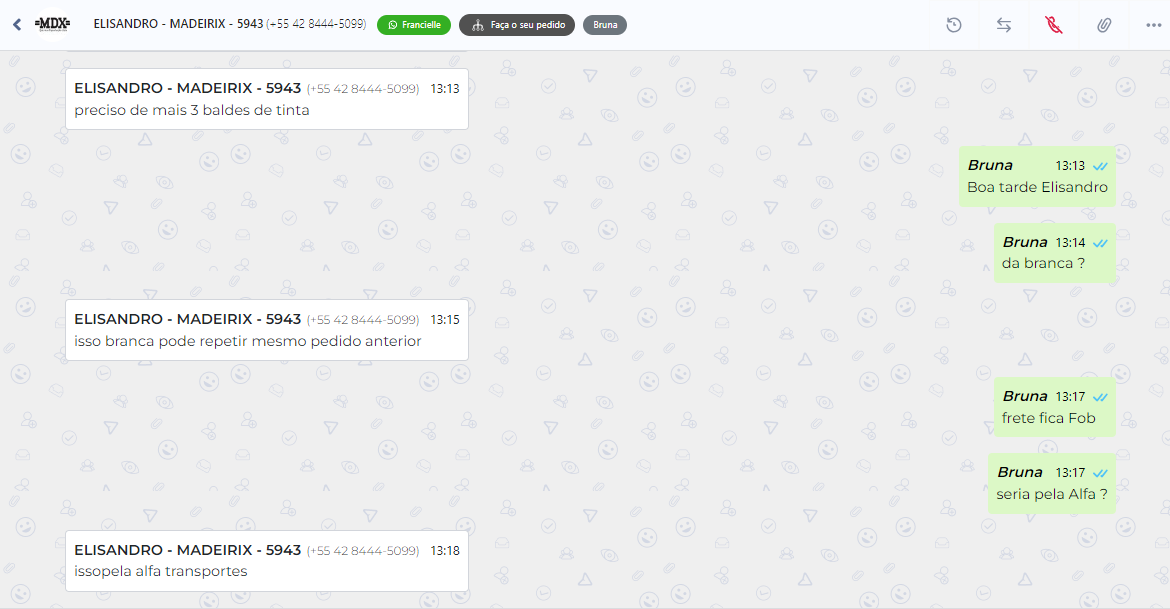
Task: Click the transfer conversation arrows icon
Action: (1004, 25)
